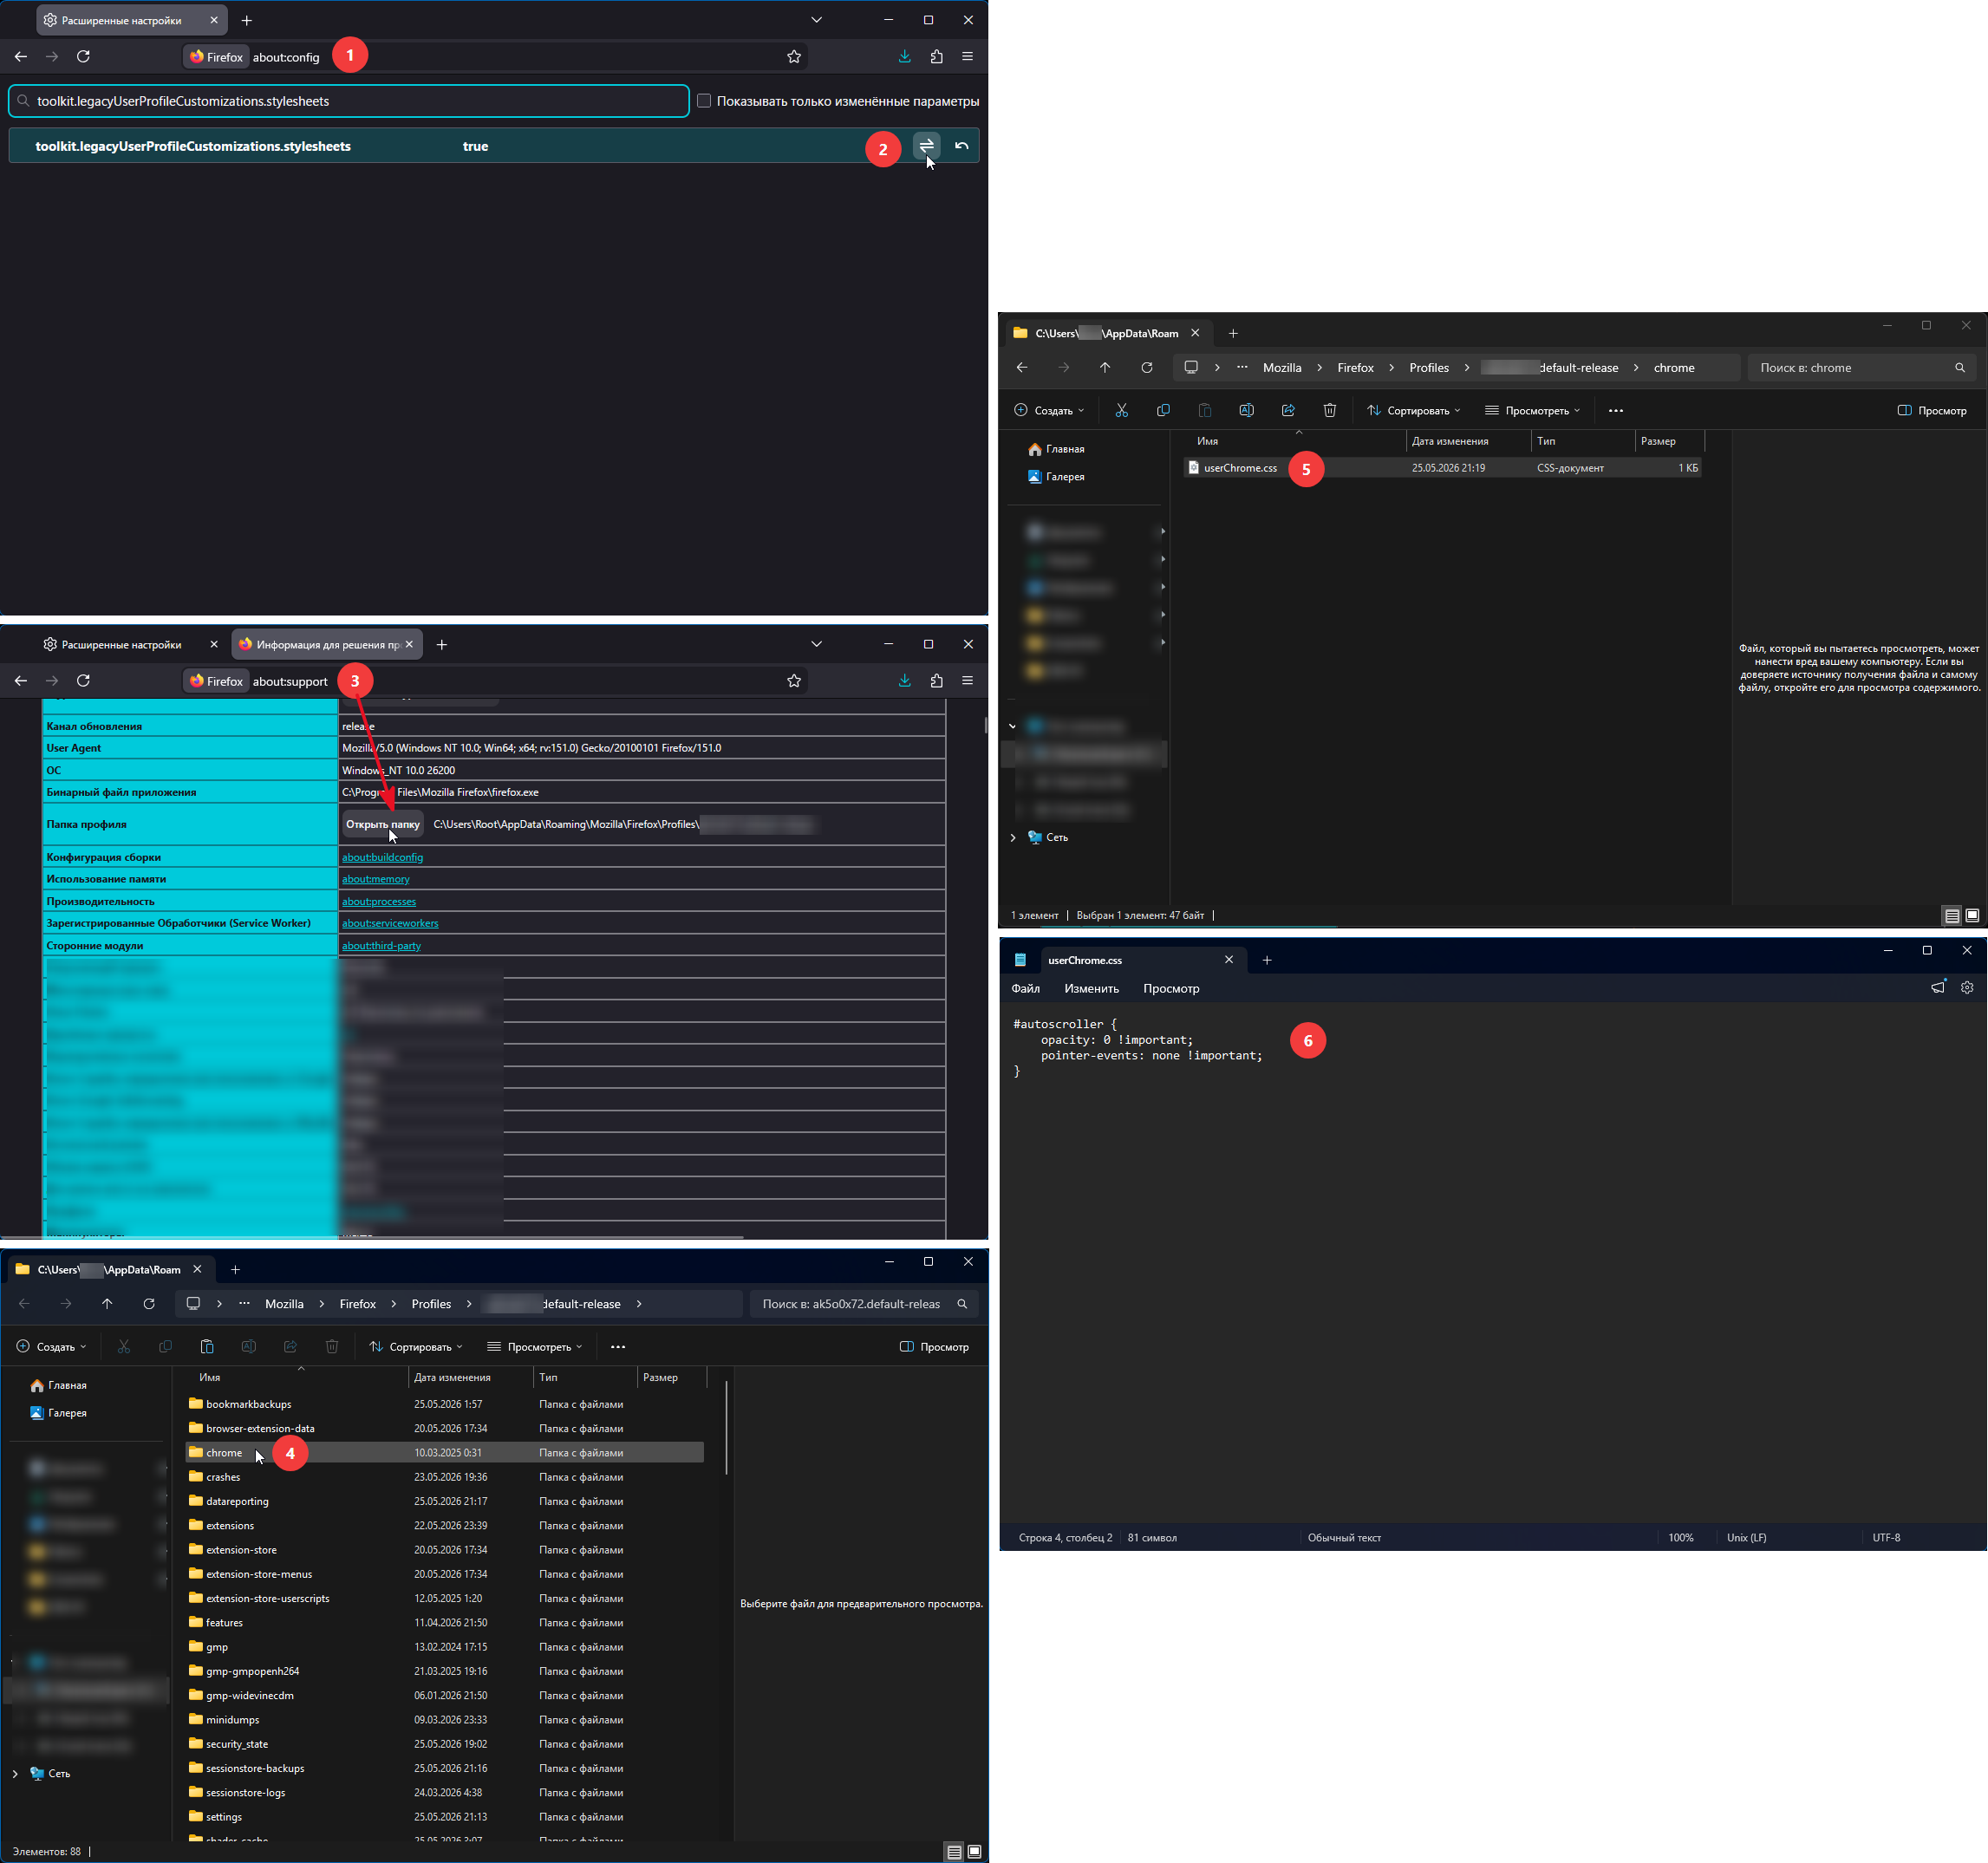Open 'Просмотреть' dropdown in profile Explorer
The image size is (1988, 1863).
pyautogui.click(x=535, y=1347)
